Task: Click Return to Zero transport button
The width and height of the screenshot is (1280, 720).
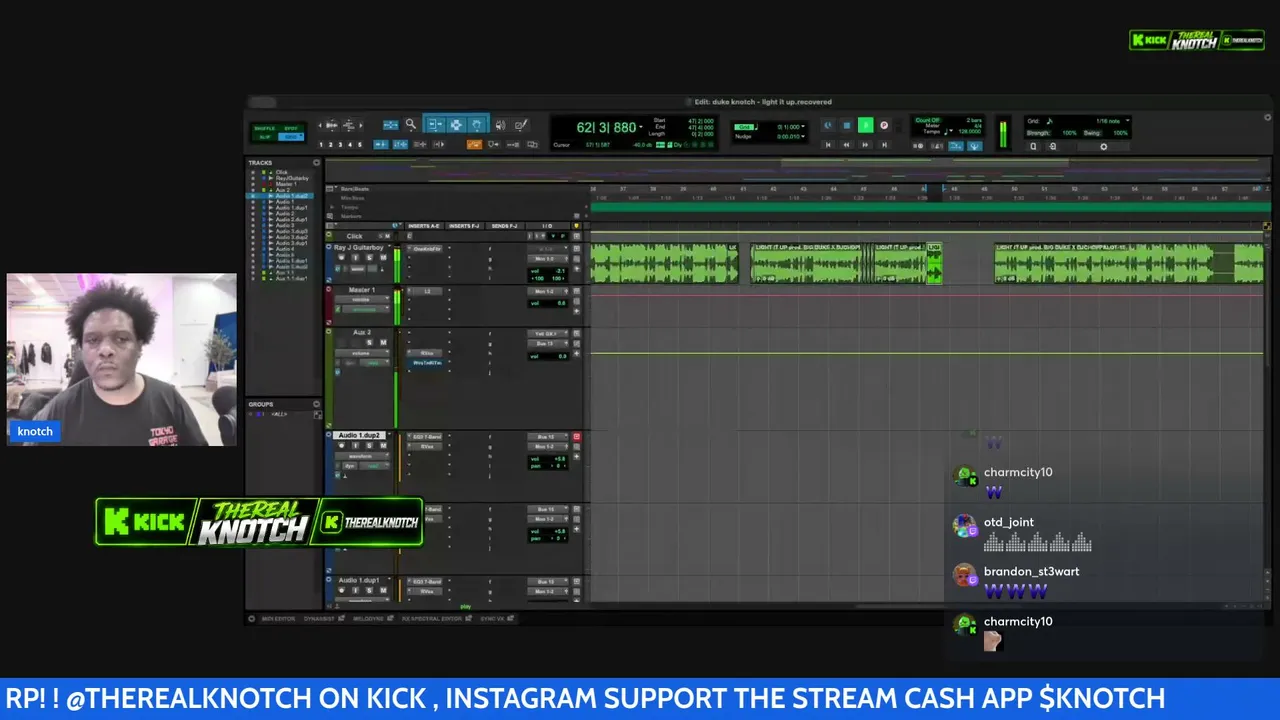Action: (x=828, y=145)
